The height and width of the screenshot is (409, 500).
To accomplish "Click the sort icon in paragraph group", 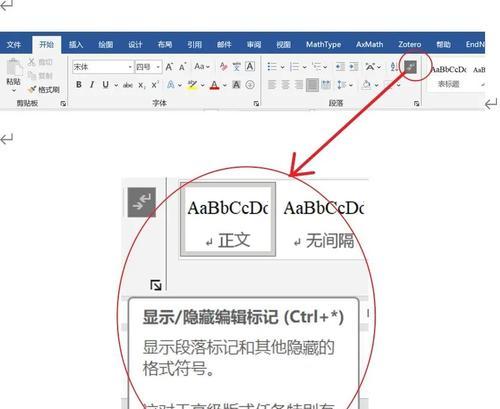I will (394, 67).
